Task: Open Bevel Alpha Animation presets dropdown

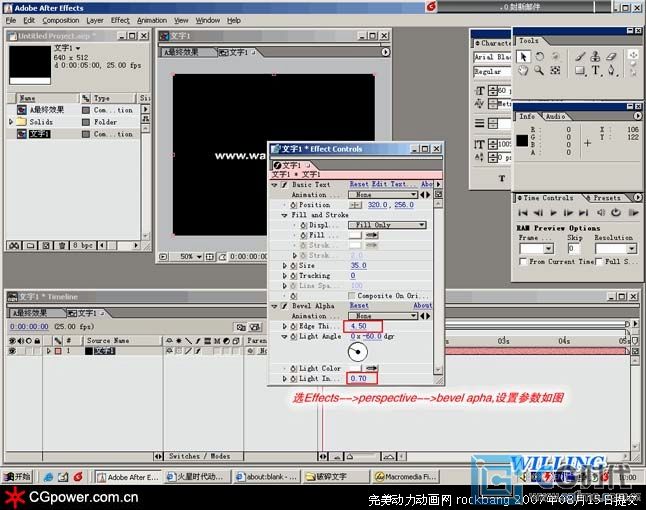Action: pos(383,316)
